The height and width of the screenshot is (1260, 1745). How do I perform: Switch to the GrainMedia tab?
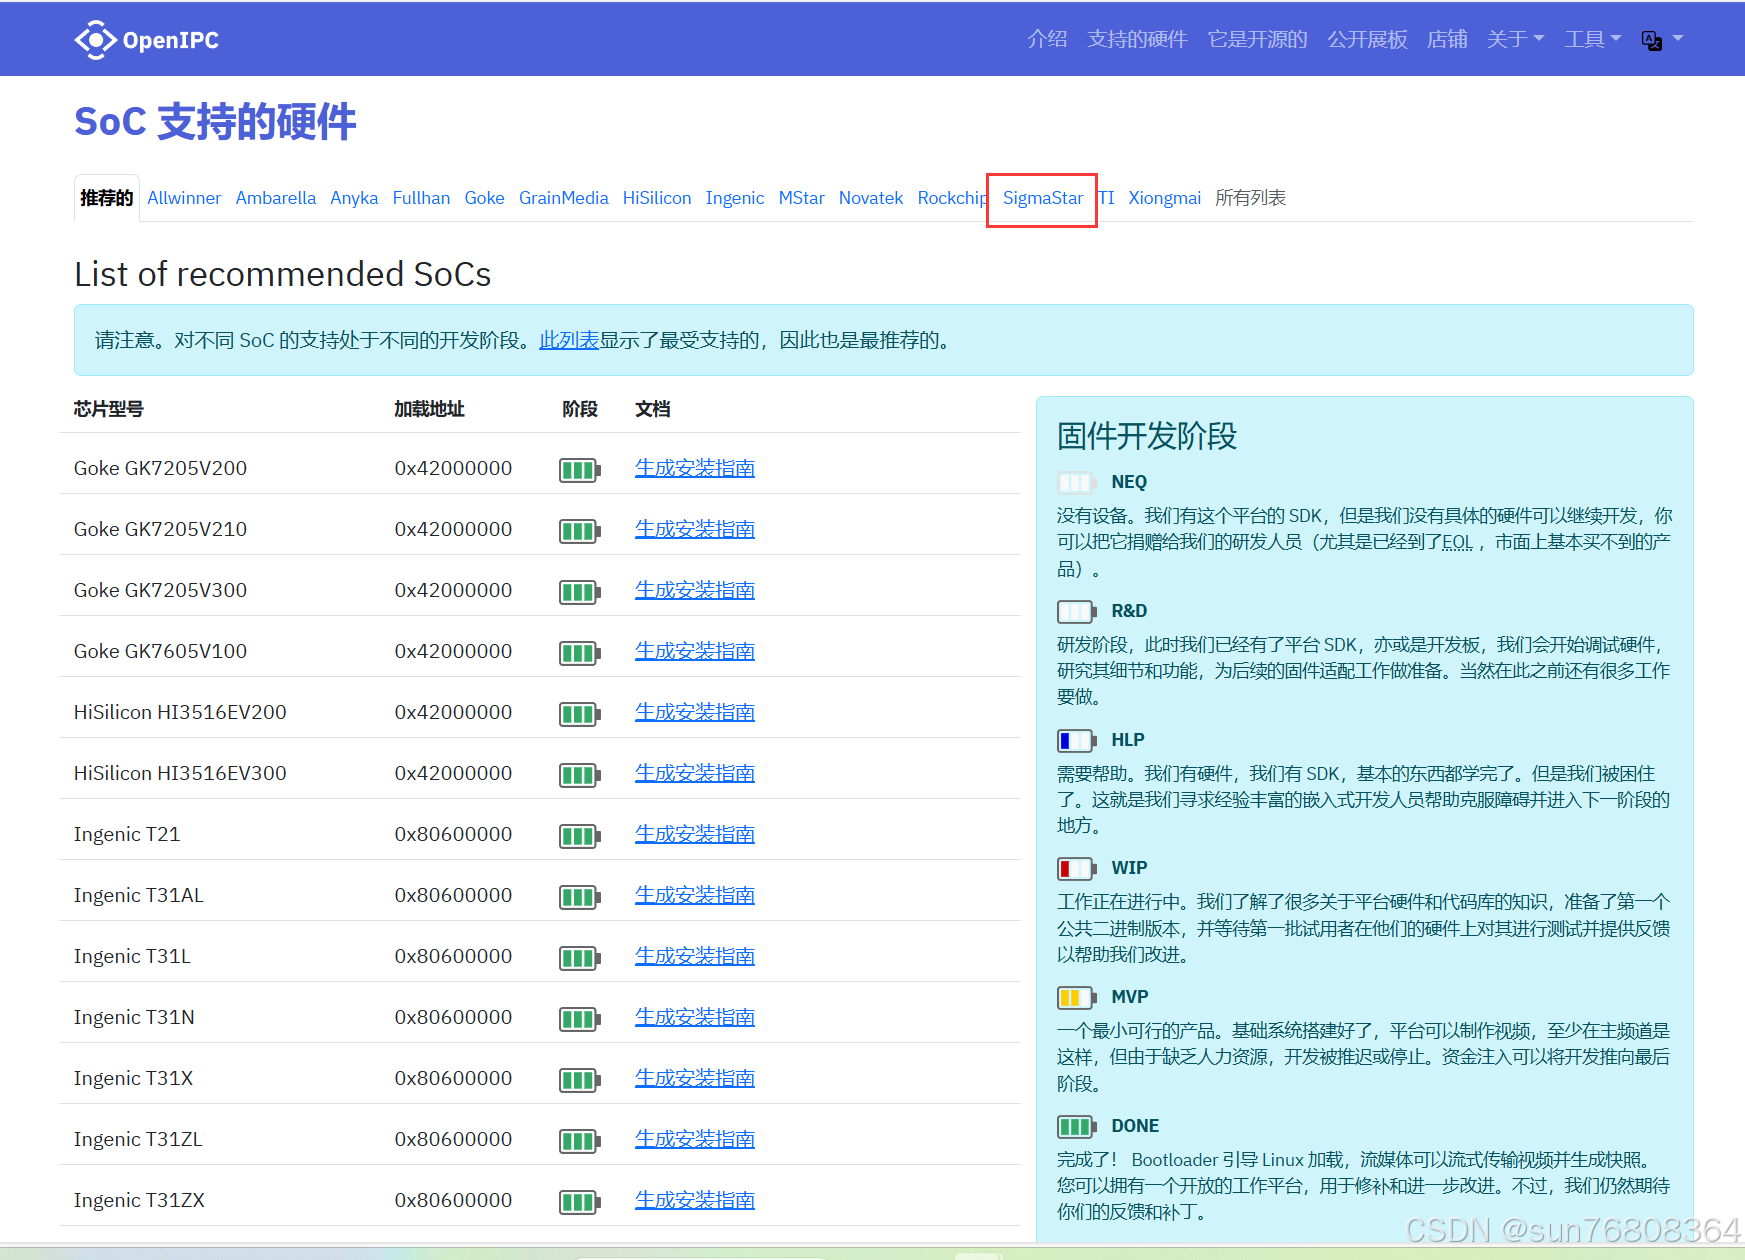point(564,198)
